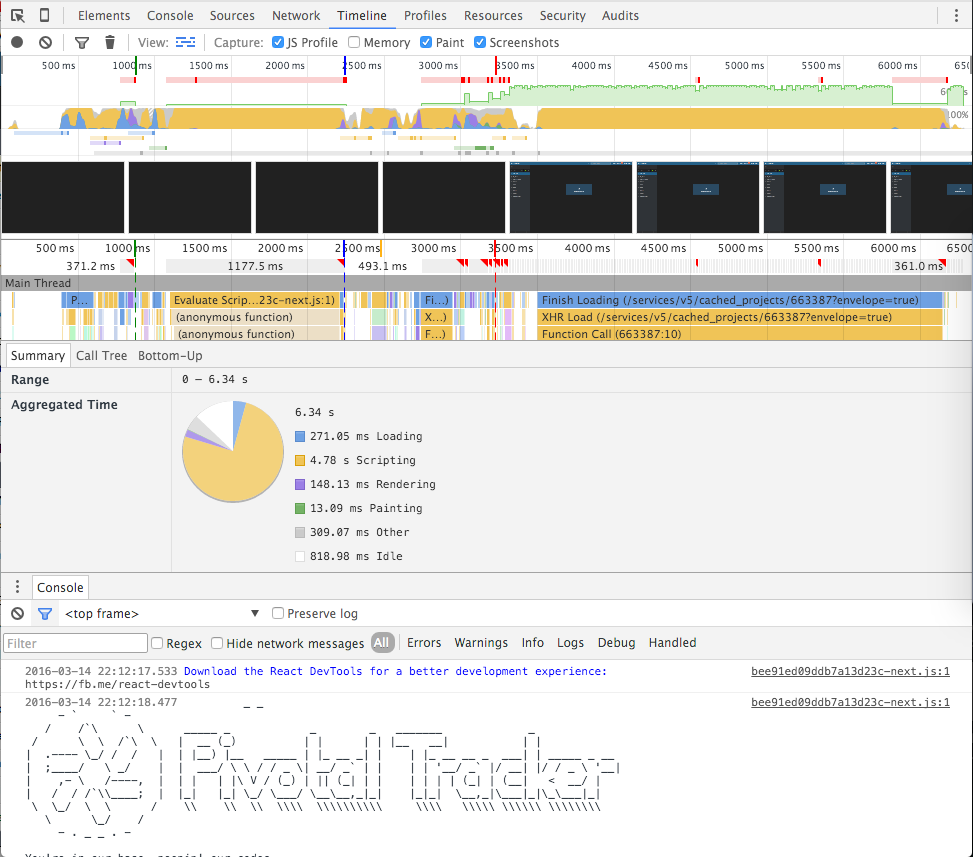
Task: Select the 1177.5 ms frame bar
Action: [x=255, y=266]
